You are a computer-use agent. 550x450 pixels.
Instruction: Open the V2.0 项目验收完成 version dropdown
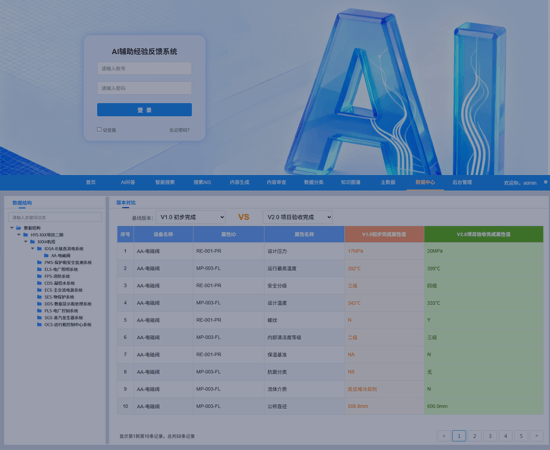(297, 217)
